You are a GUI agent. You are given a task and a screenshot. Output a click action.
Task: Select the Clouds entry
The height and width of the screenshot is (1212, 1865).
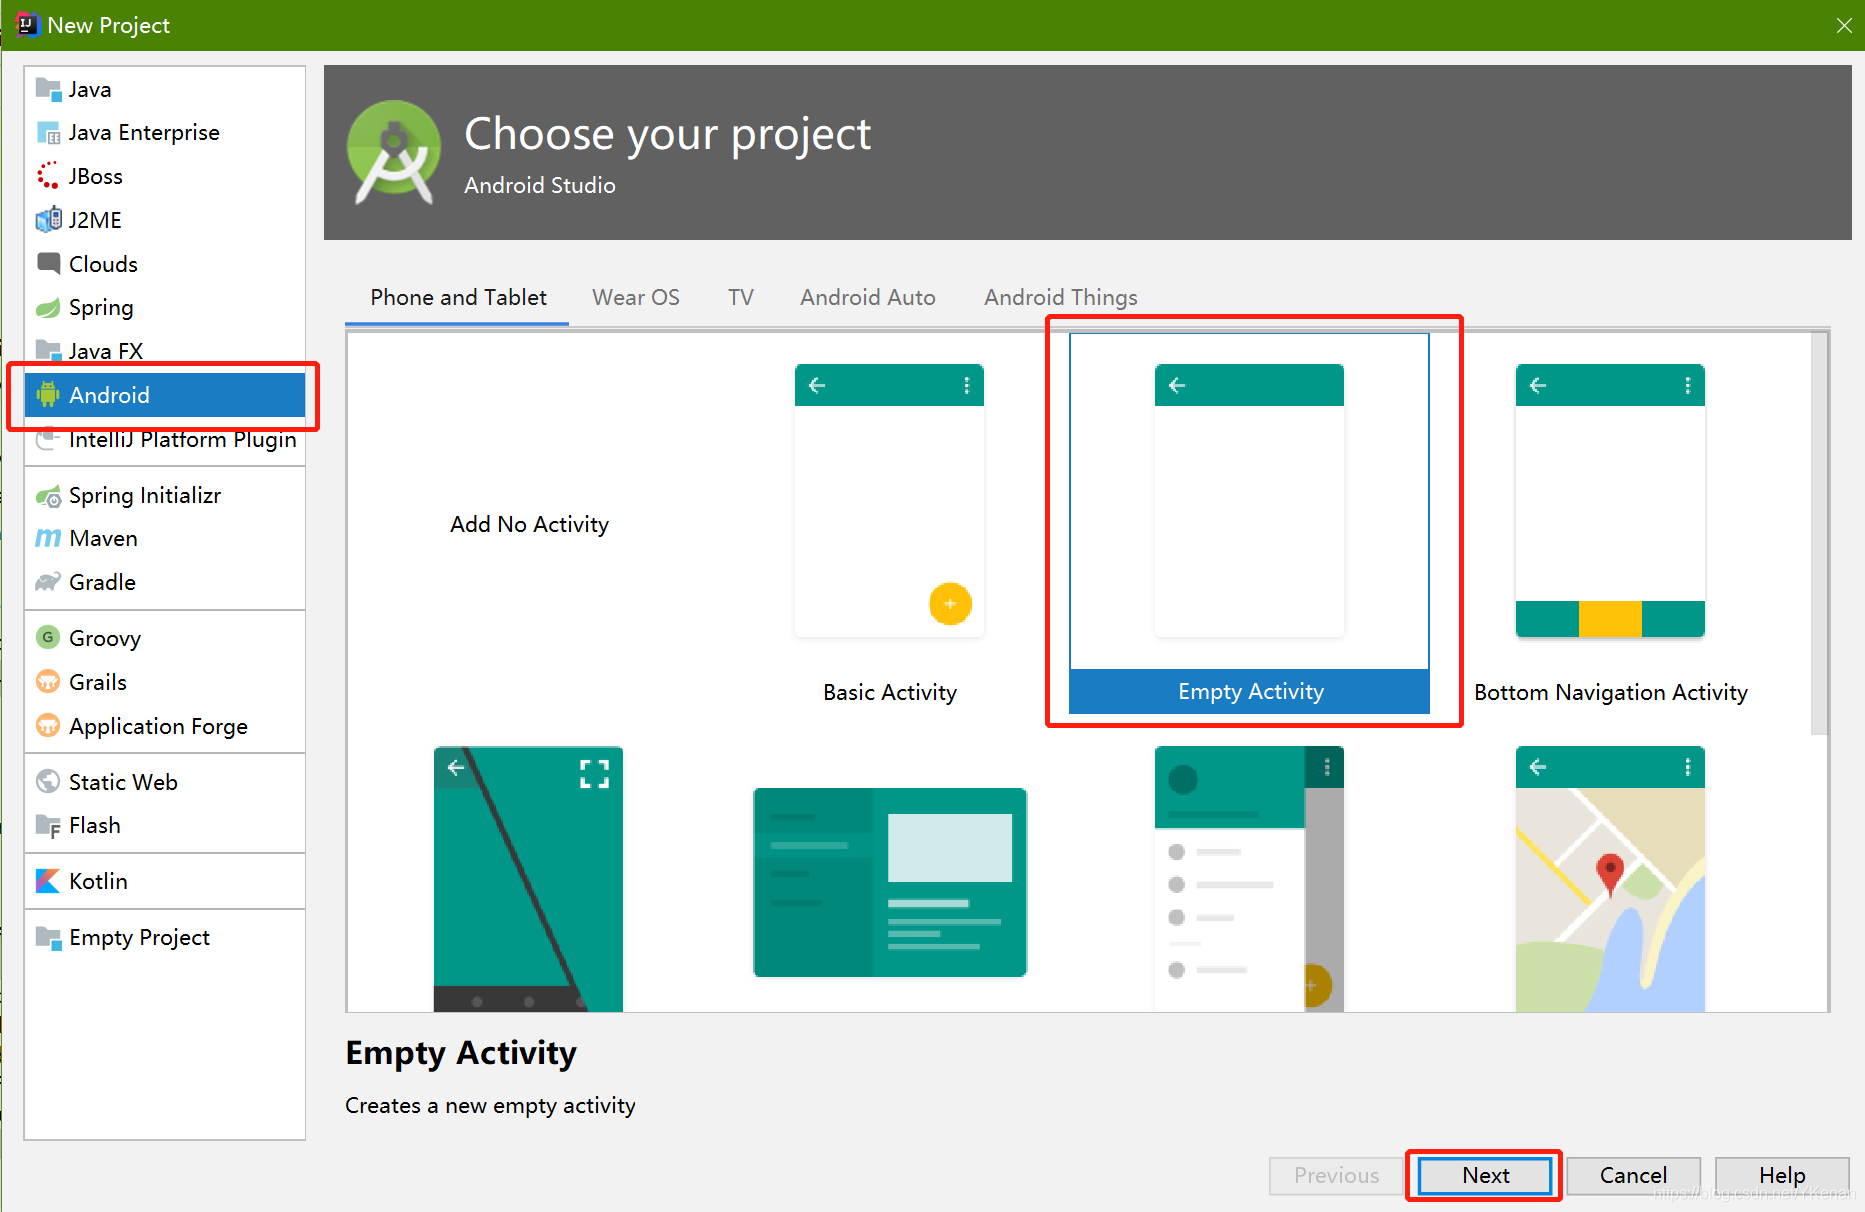(165, 264)
